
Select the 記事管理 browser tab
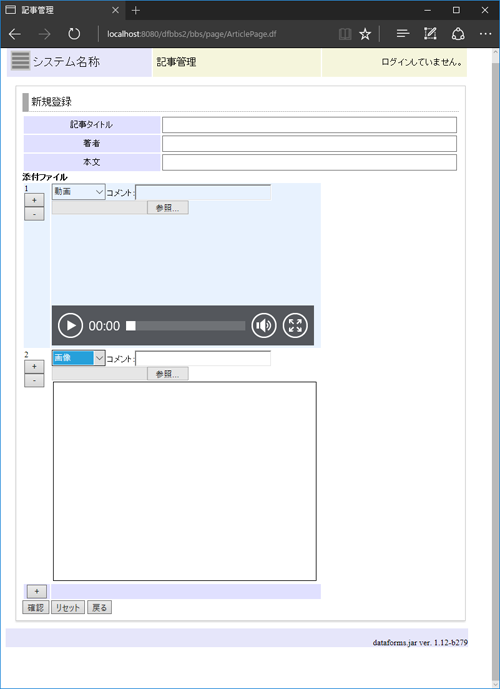click(x=62, y=10)
